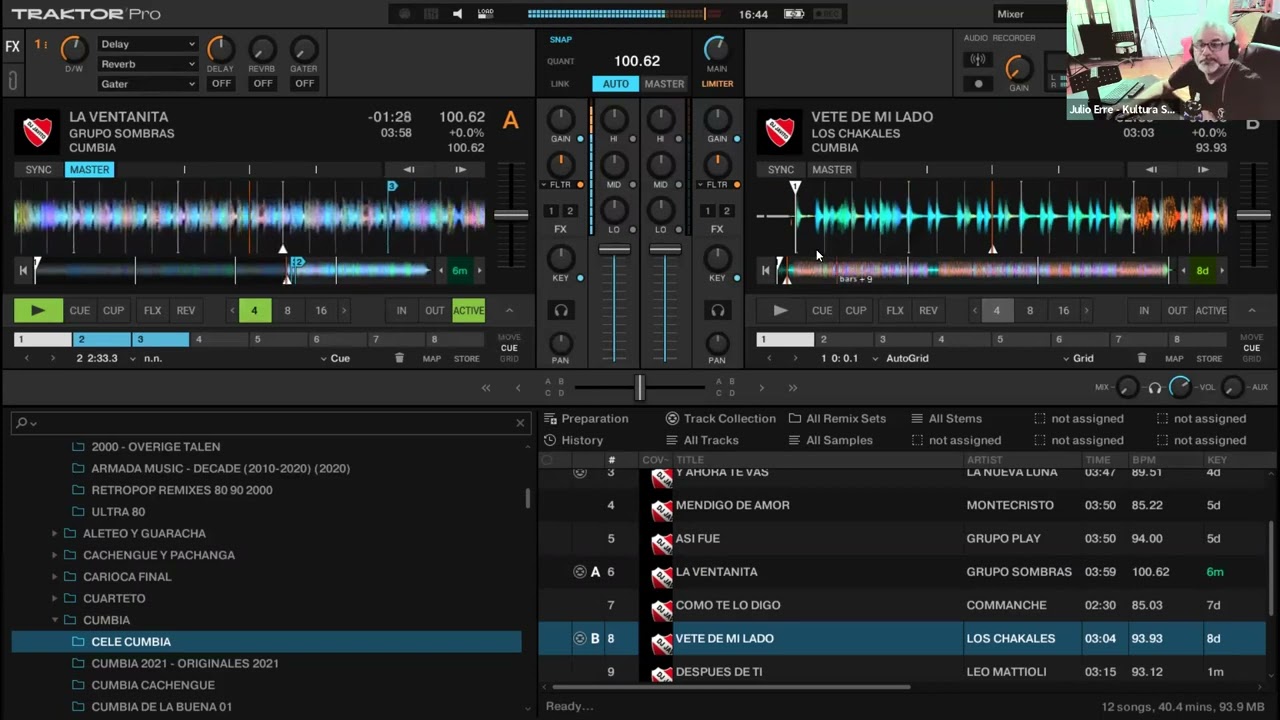Set loop OUT on deck B
The height and width of the screenshot is (720, 1280).
[x=1177, y=311]
